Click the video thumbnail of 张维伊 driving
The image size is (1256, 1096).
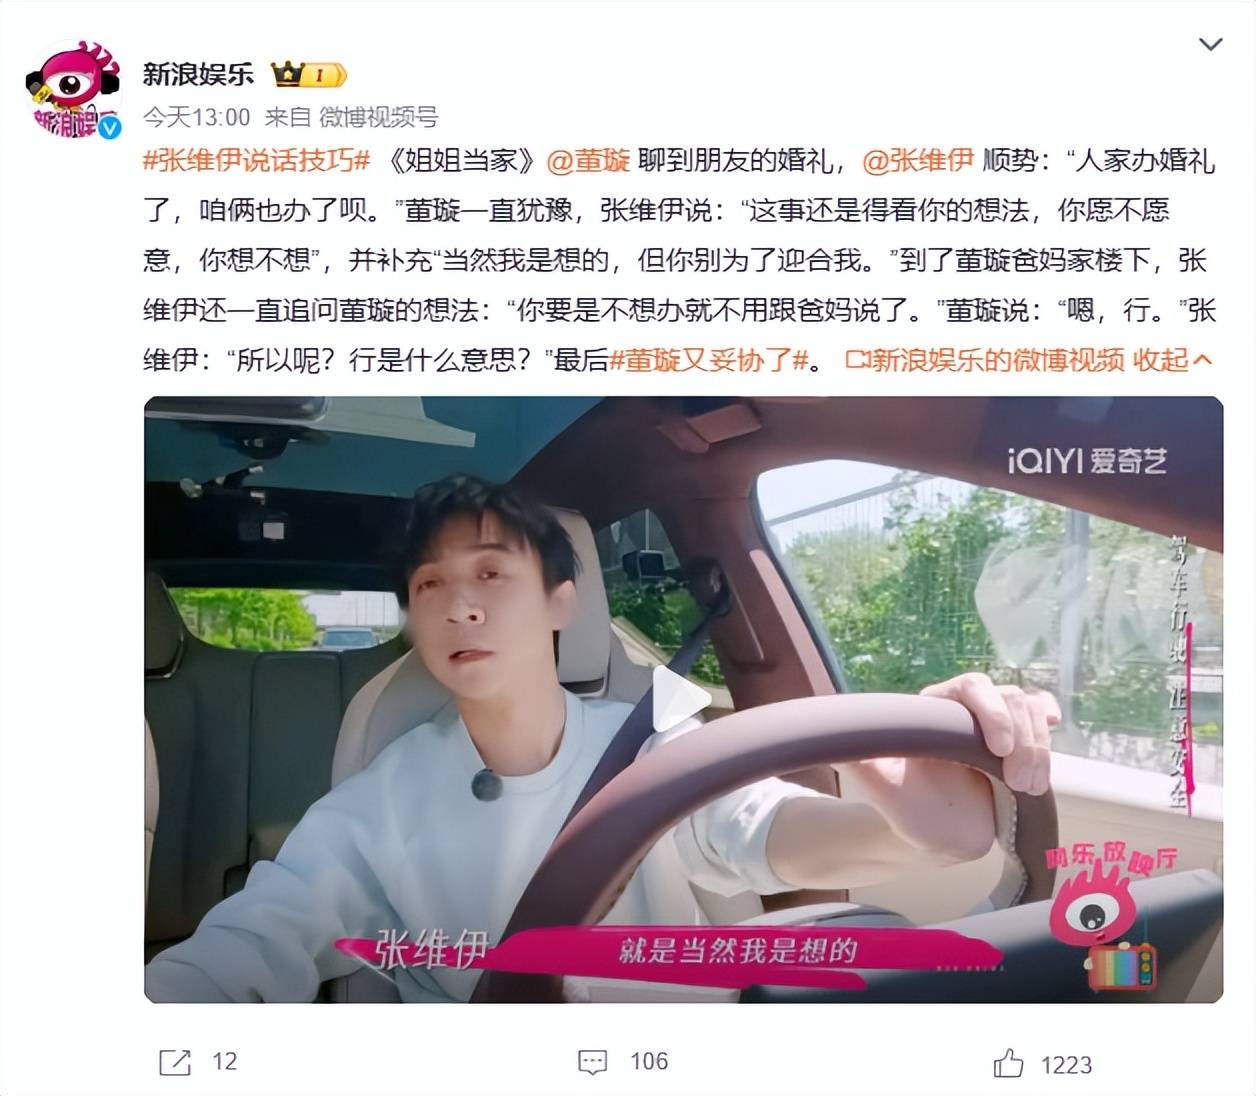[x=683, y=699]
